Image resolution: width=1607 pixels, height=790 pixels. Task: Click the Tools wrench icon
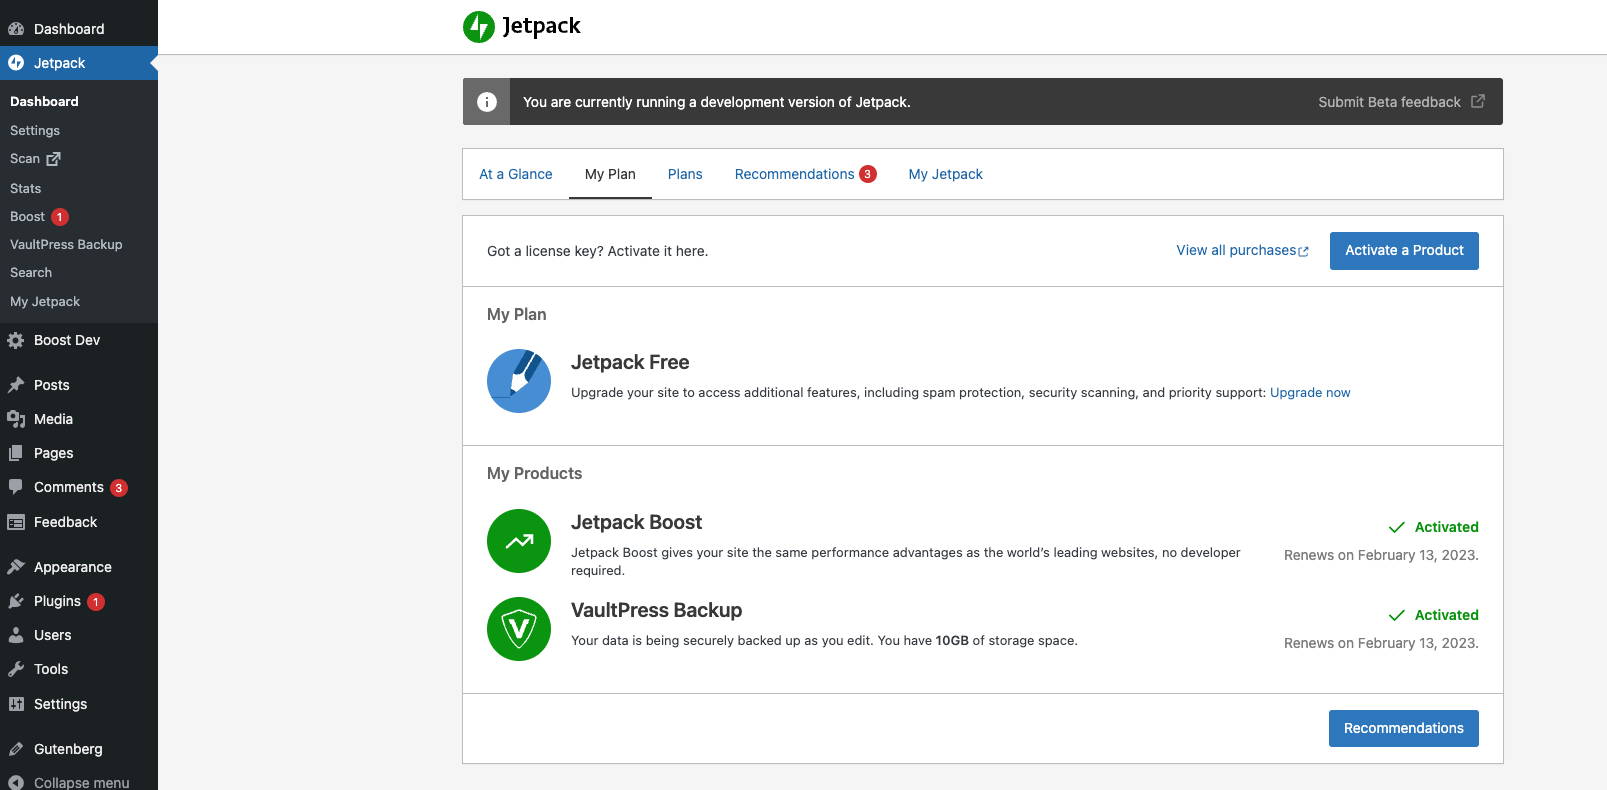[x=16, y=669]
